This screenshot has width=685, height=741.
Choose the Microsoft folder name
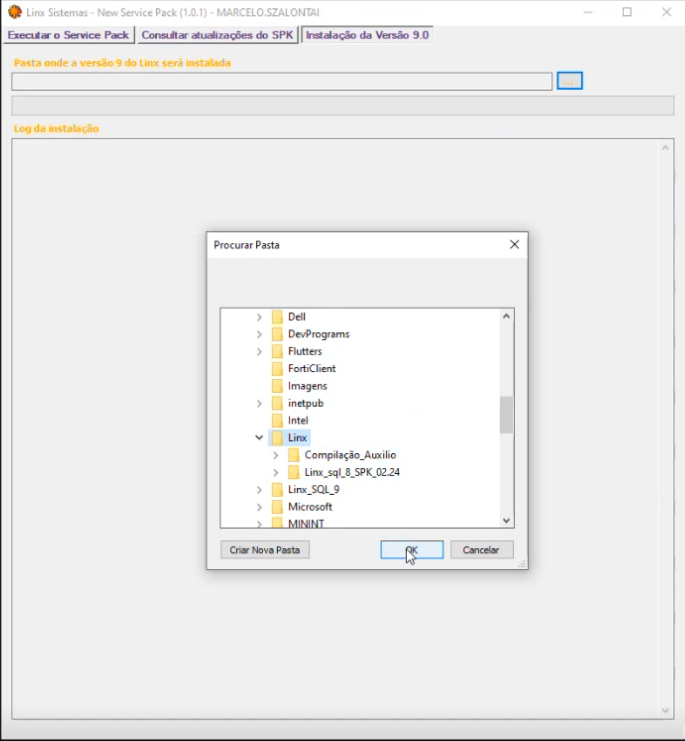310,507
